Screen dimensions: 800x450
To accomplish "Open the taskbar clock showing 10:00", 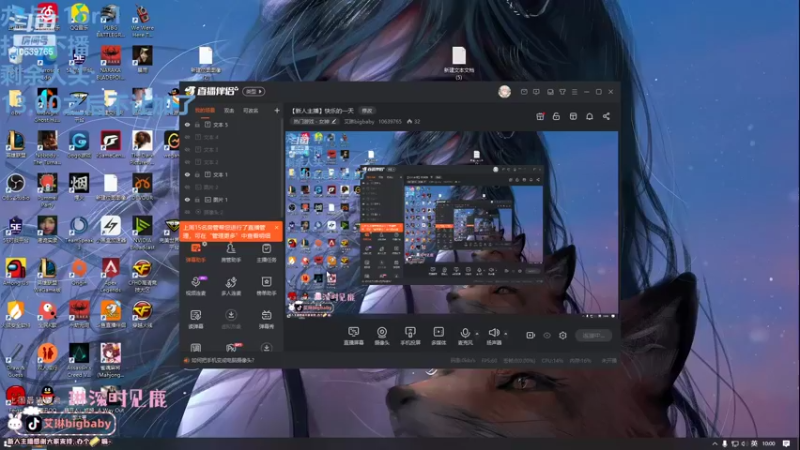I will coord(769,443).
